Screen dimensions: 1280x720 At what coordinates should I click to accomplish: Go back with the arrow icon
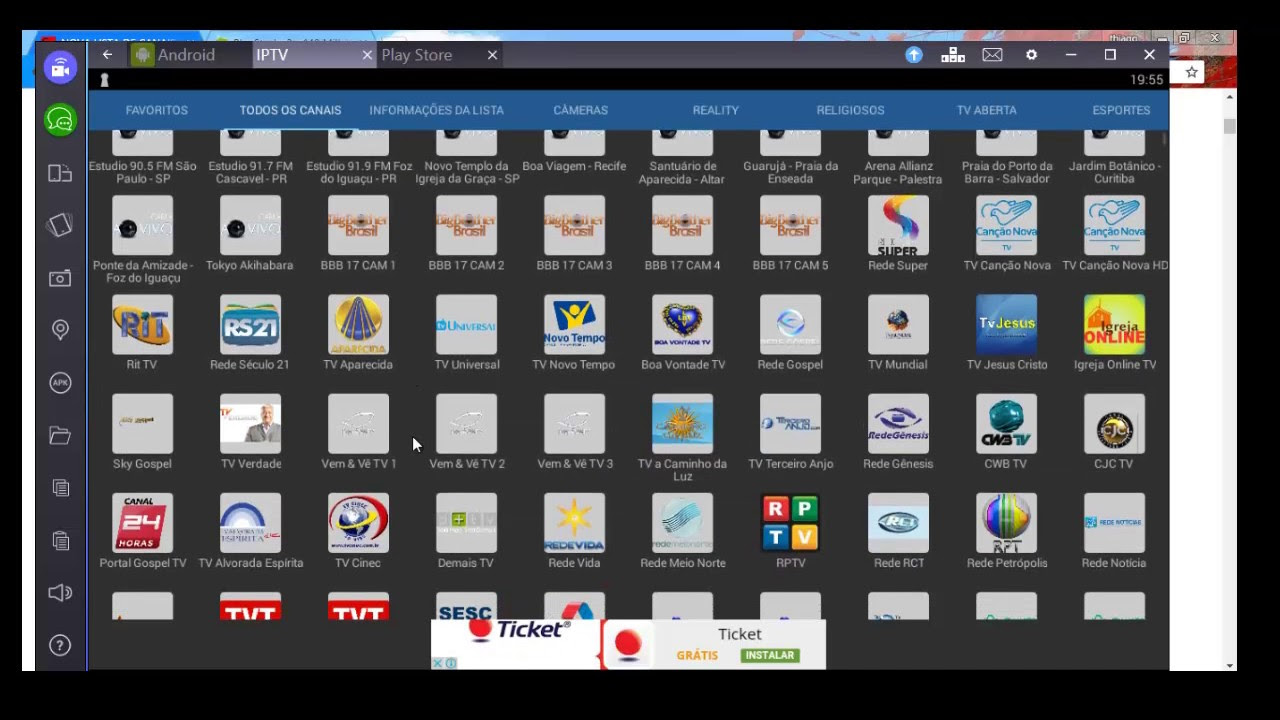coord(107,55)
